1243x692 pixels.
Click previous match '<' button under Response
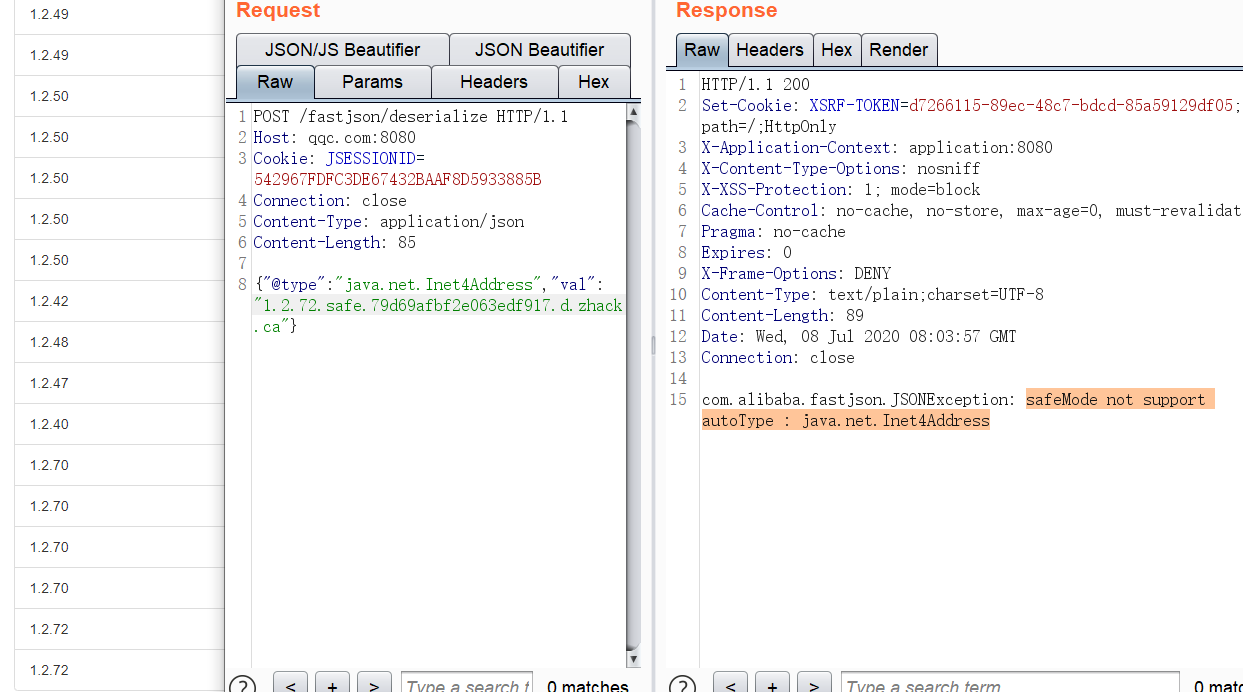pyautogui.click(x=730, y=685)
